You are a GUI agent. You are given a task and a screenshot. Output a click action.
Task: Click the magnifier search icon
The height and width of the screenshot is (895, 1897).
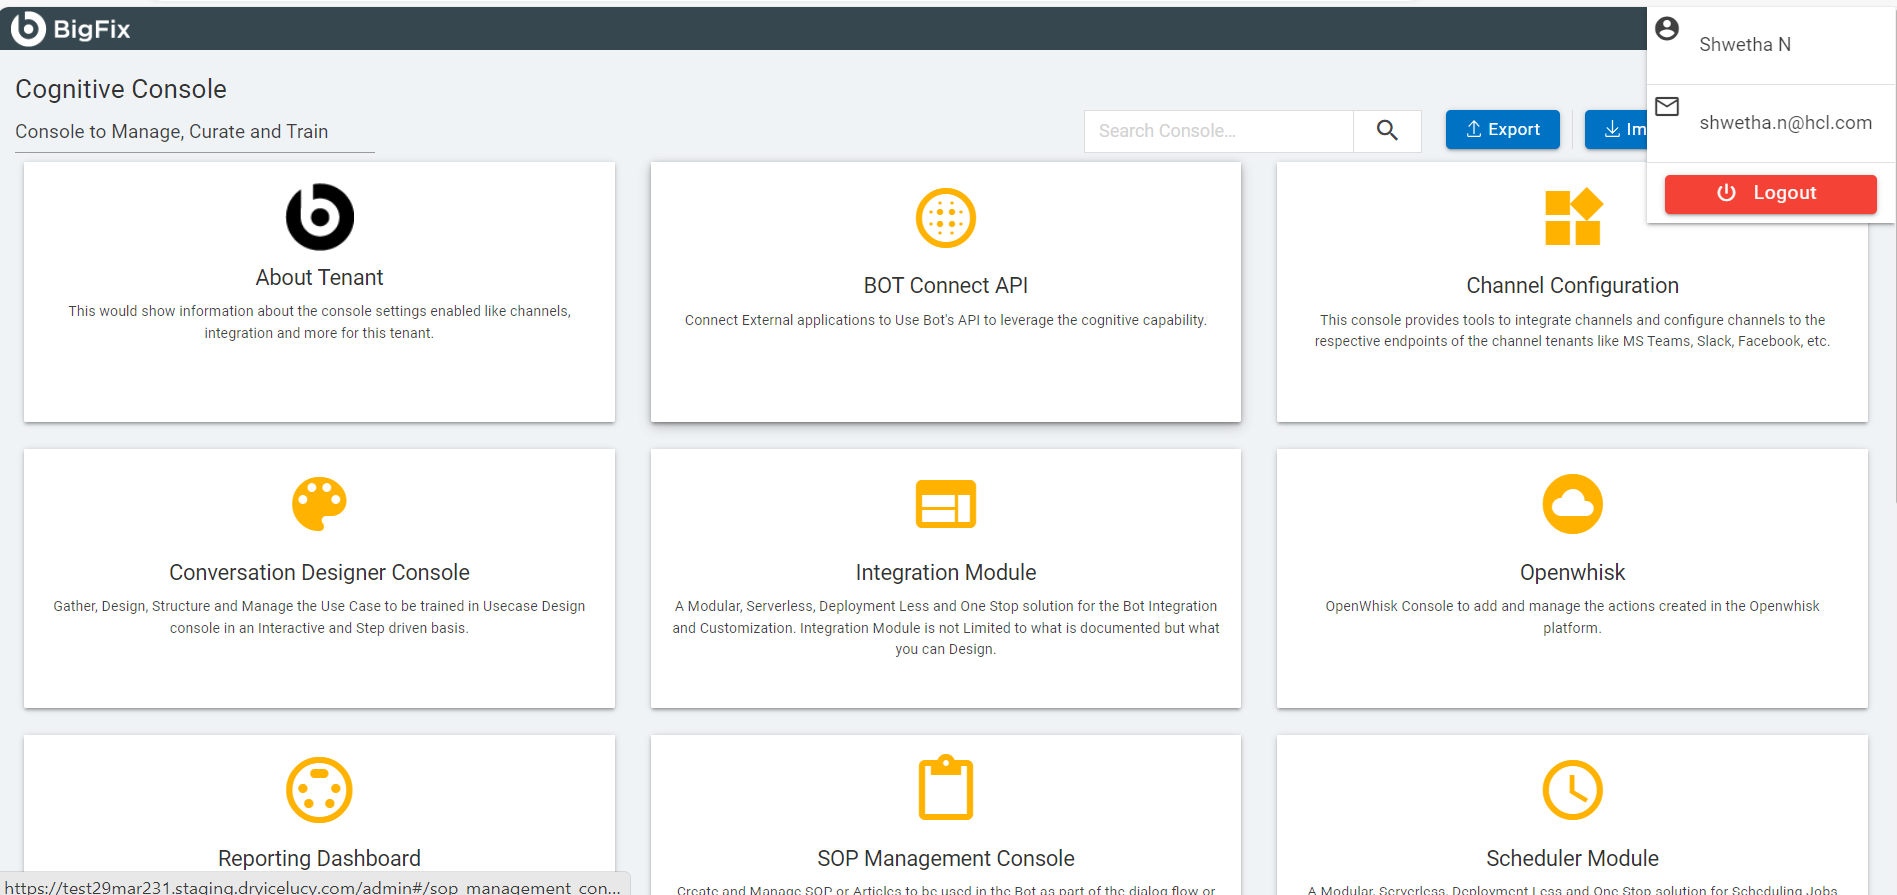click(1387, 130)
